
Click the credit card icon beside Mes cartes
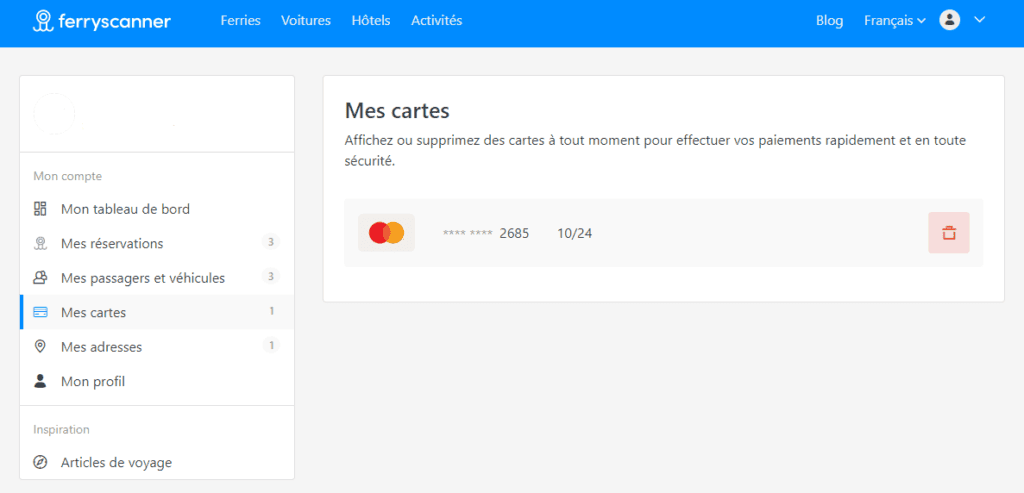point(40,312)
